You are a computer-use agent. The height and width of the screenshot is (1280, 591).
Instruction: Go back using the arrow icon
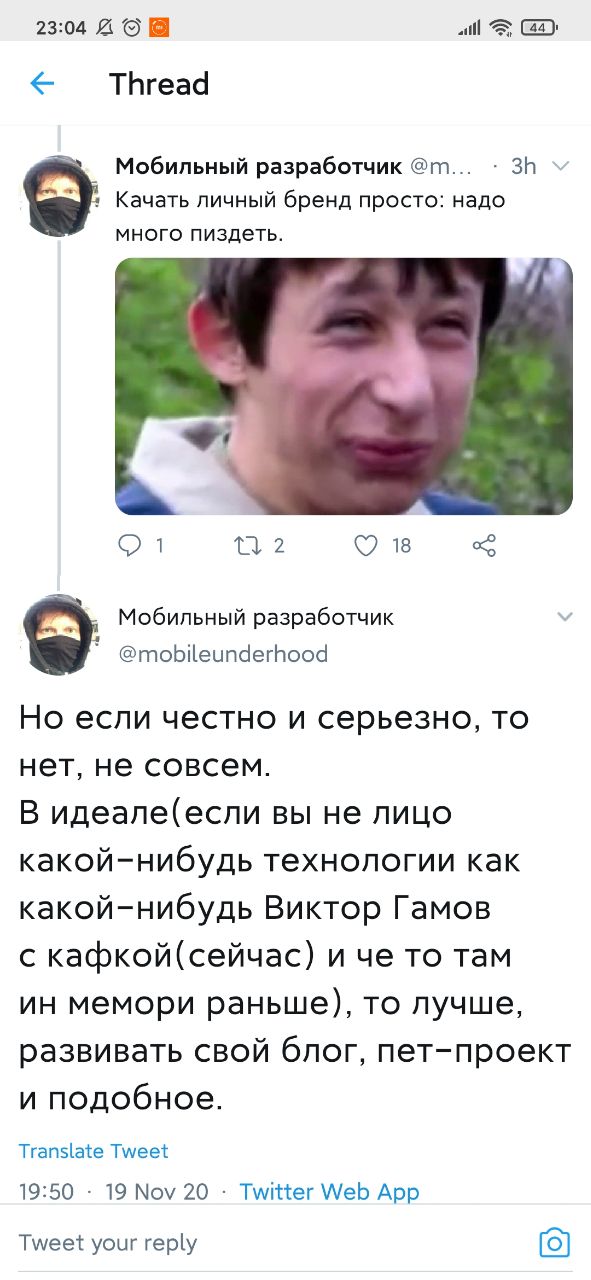(x=42, y=84)
